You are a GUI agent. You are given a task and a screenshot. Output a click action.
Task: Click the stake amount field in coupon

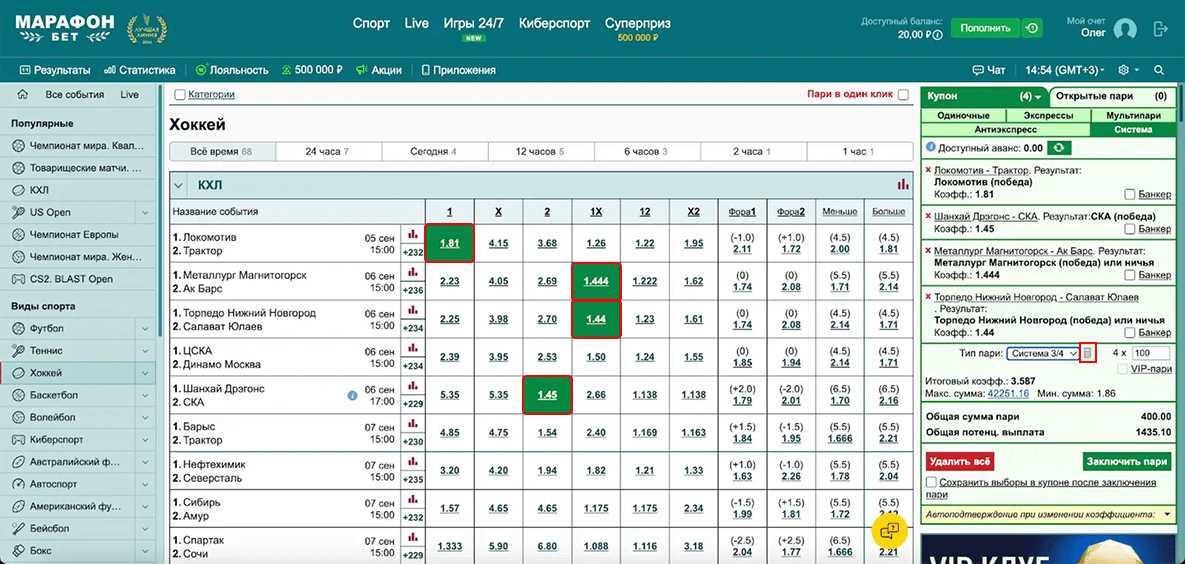pos(1152,353)
